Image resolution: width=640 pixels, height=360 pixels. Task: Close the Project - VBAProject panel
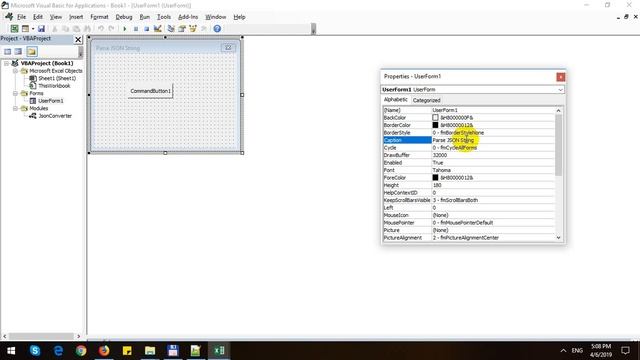(x=78, y=40)
